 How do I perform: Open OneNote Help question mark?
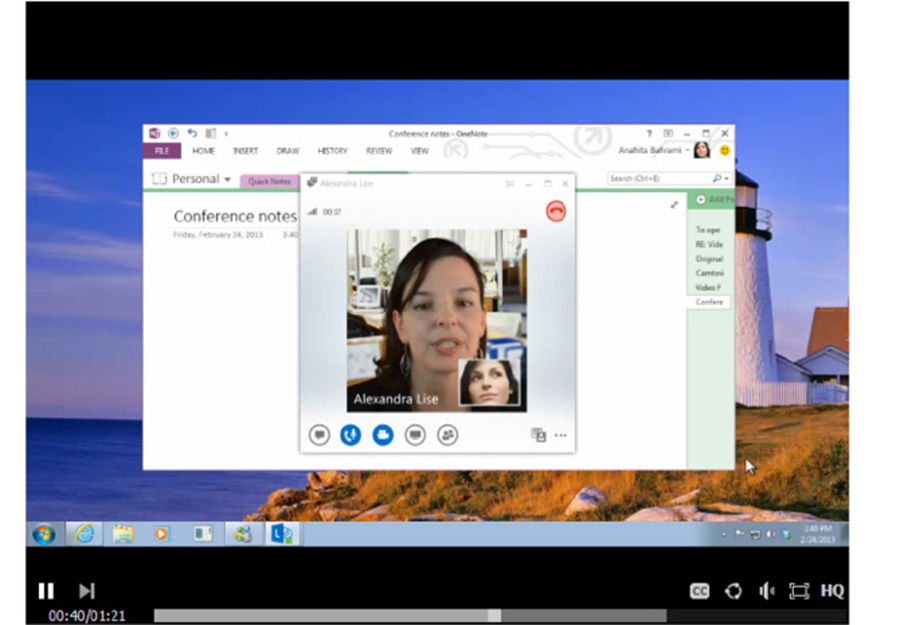[649, 133]
